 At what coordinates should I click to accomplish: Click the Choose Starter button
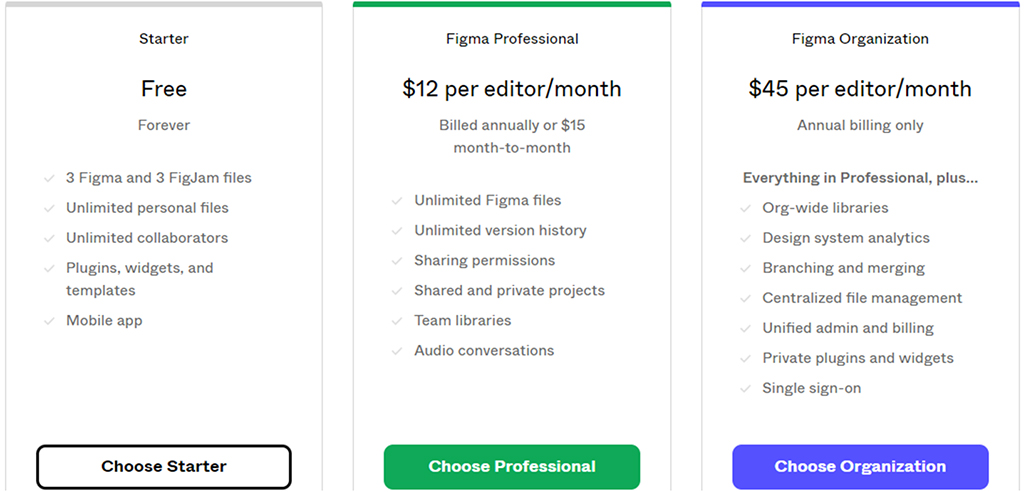[x=163, y=467]
